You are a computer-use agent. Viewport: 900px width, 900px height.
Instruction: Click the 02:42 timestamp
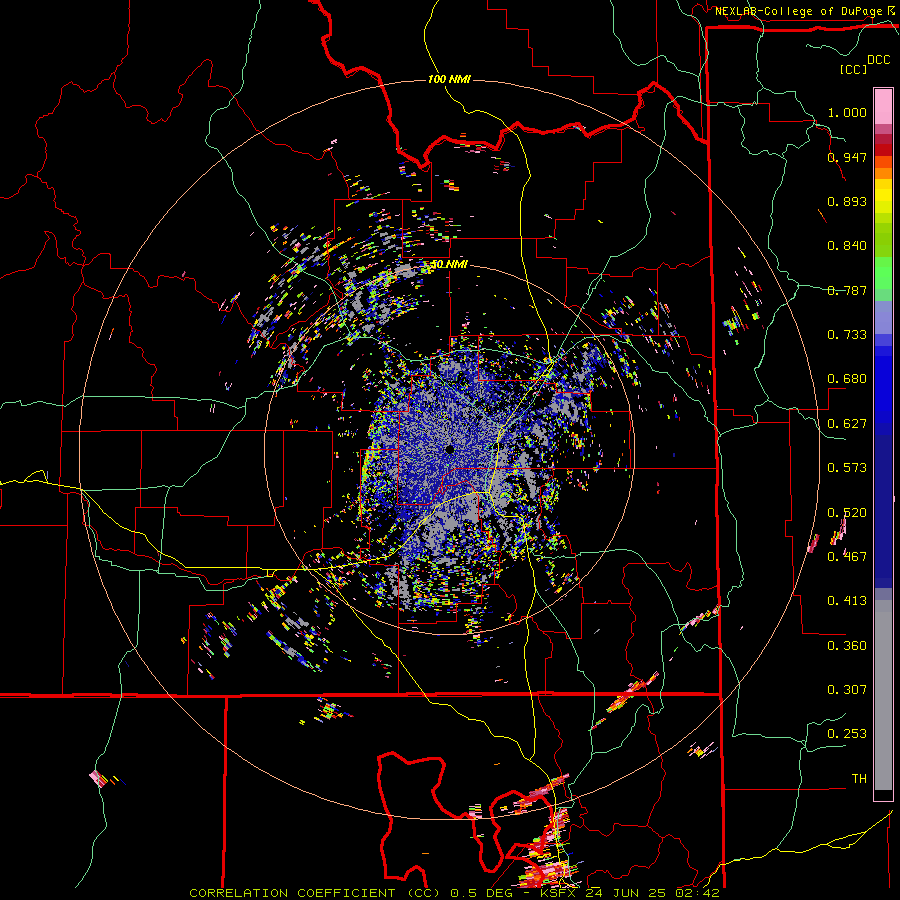pos(696,893)
